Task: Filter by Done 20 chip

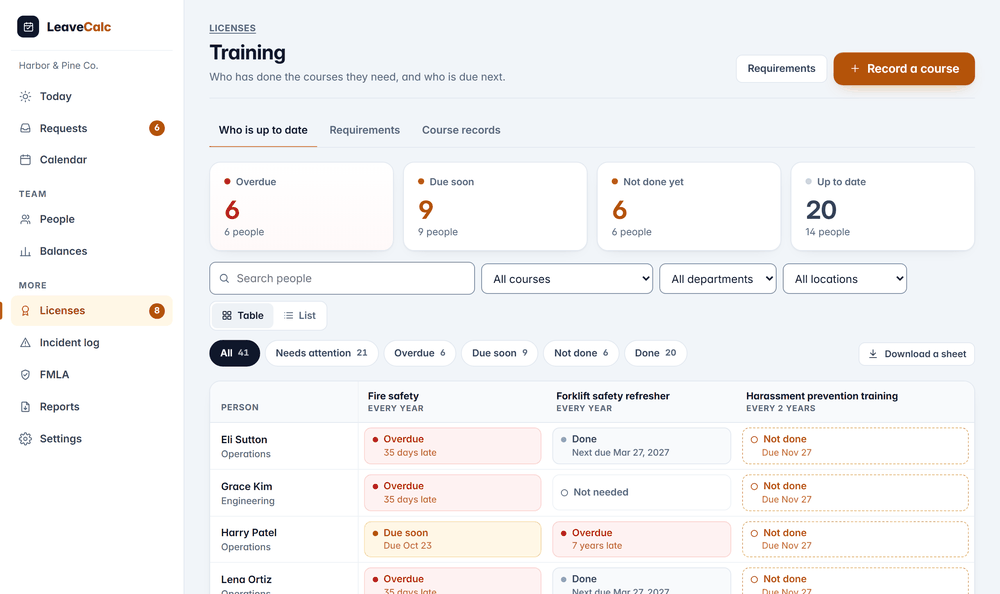Action: [655, 353]
